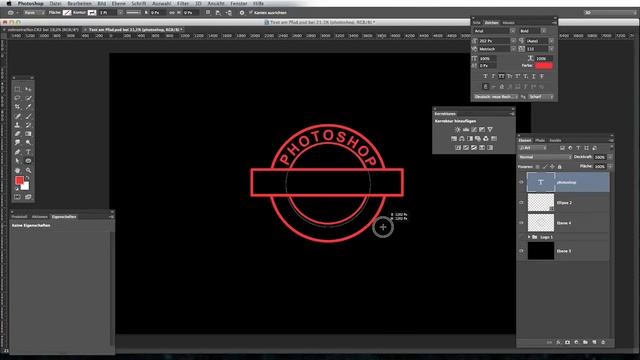Select the Move tool
This screenshot has width=640, height=360.
point(28,89)
